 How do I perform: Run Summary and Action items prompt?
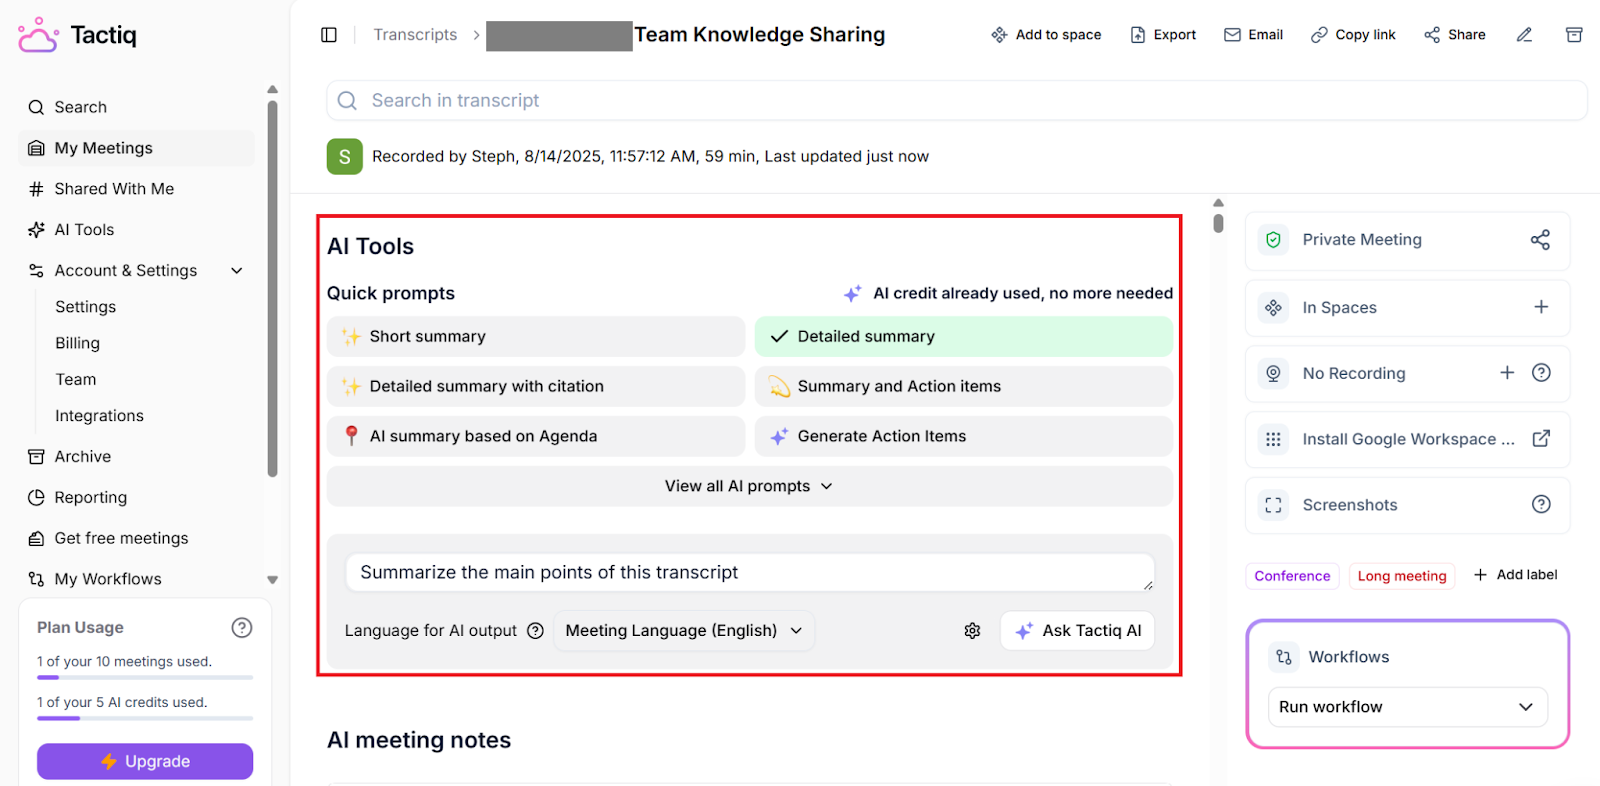(x=964, y=387)
